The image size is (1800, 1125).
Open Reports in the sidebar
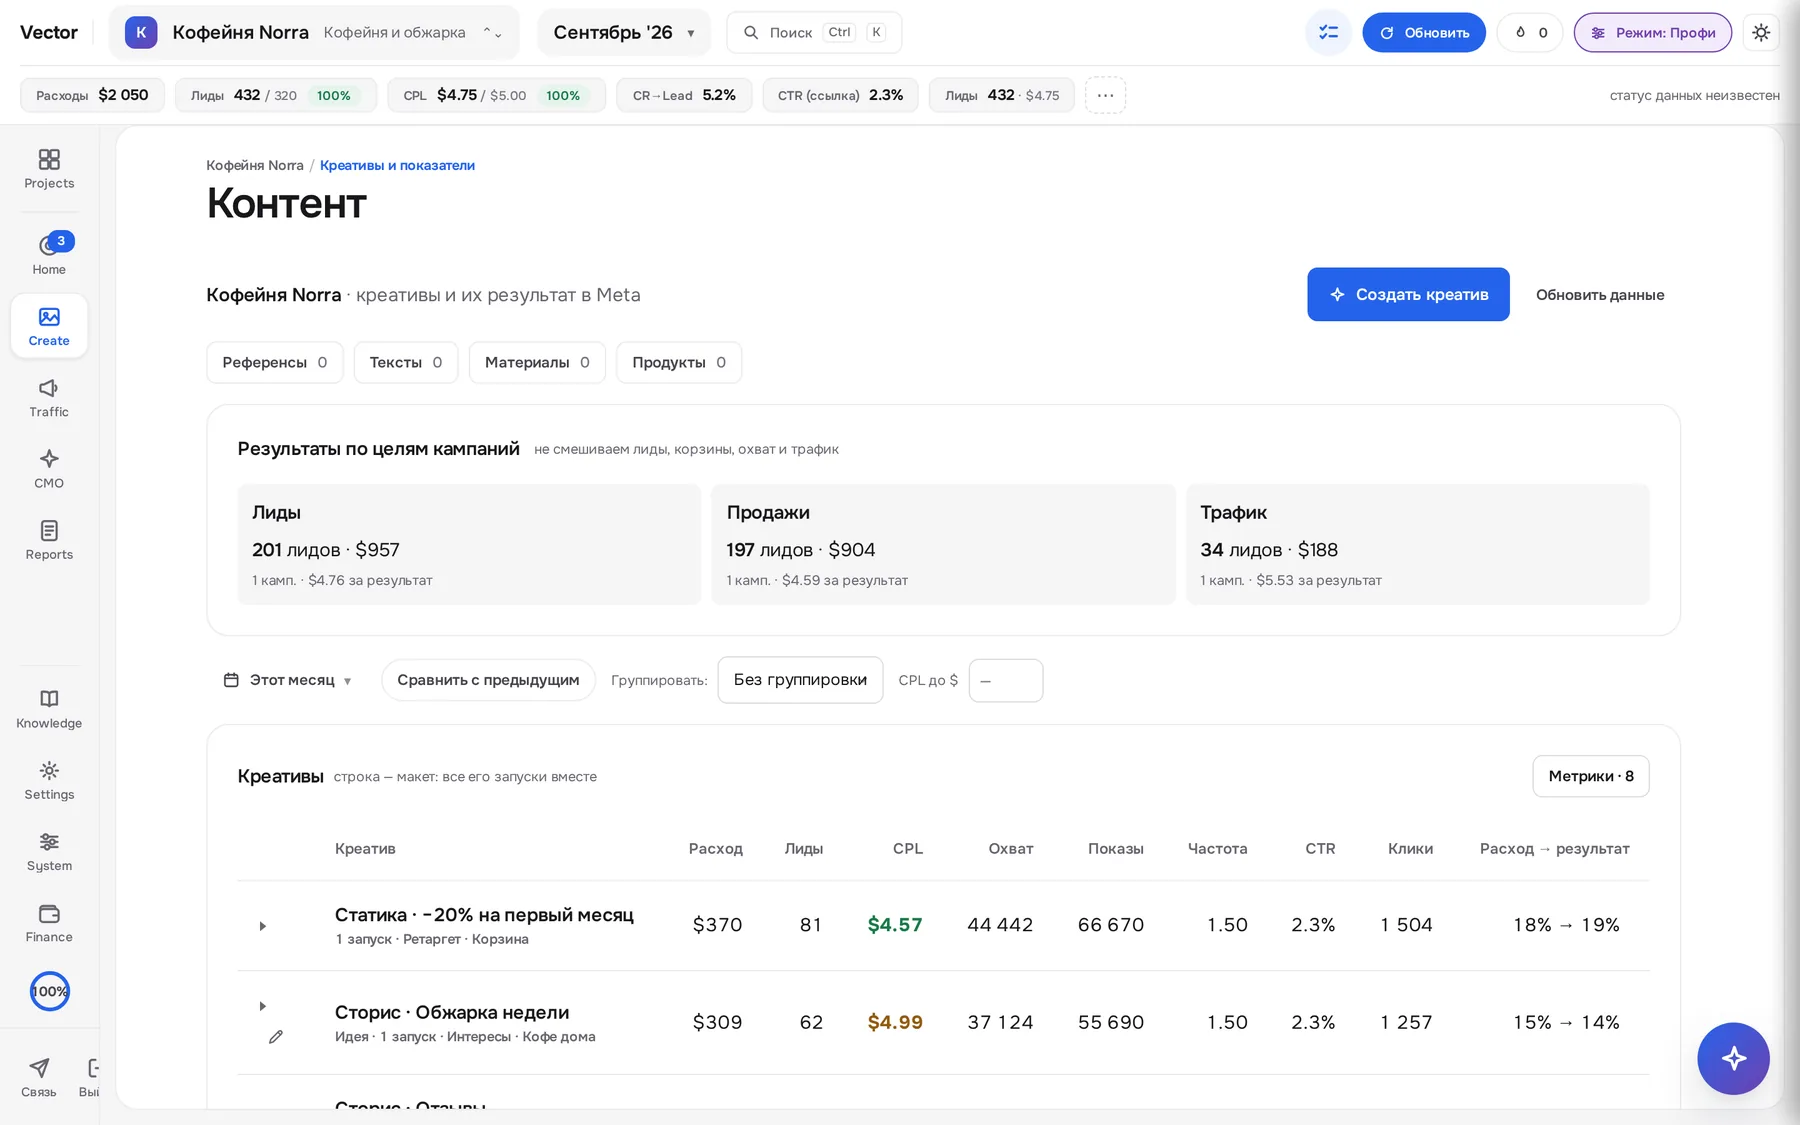coord(49,540)
